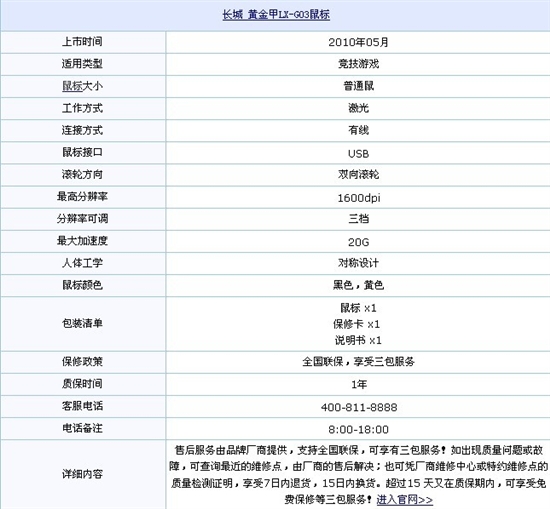Select the 包装清单 label
550x509 pixels.
pyautogui.click(x=82, y=323)
